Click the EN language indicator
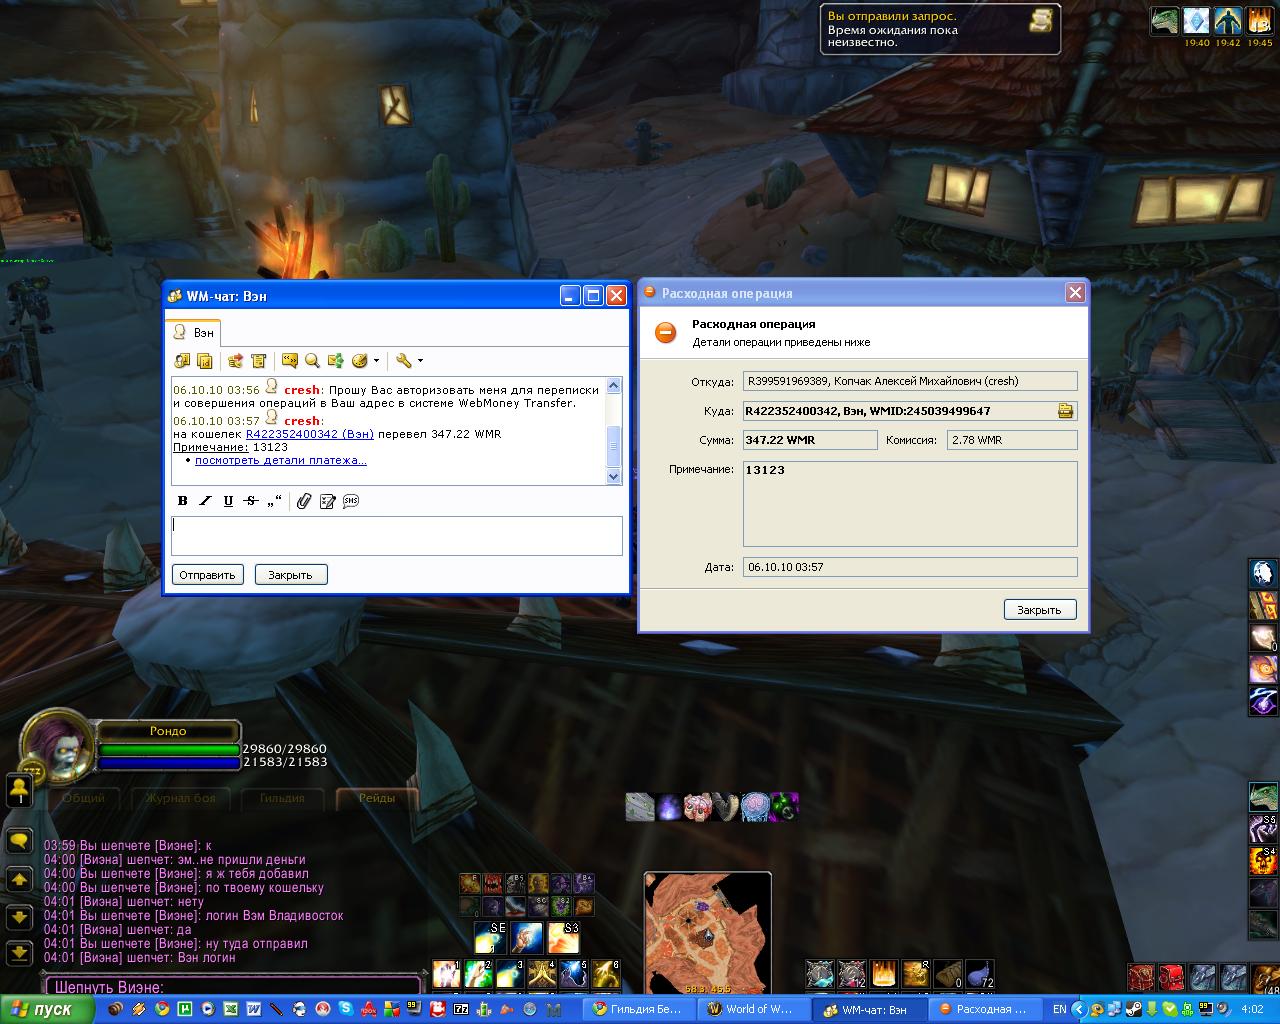 click(1059, 1009)
